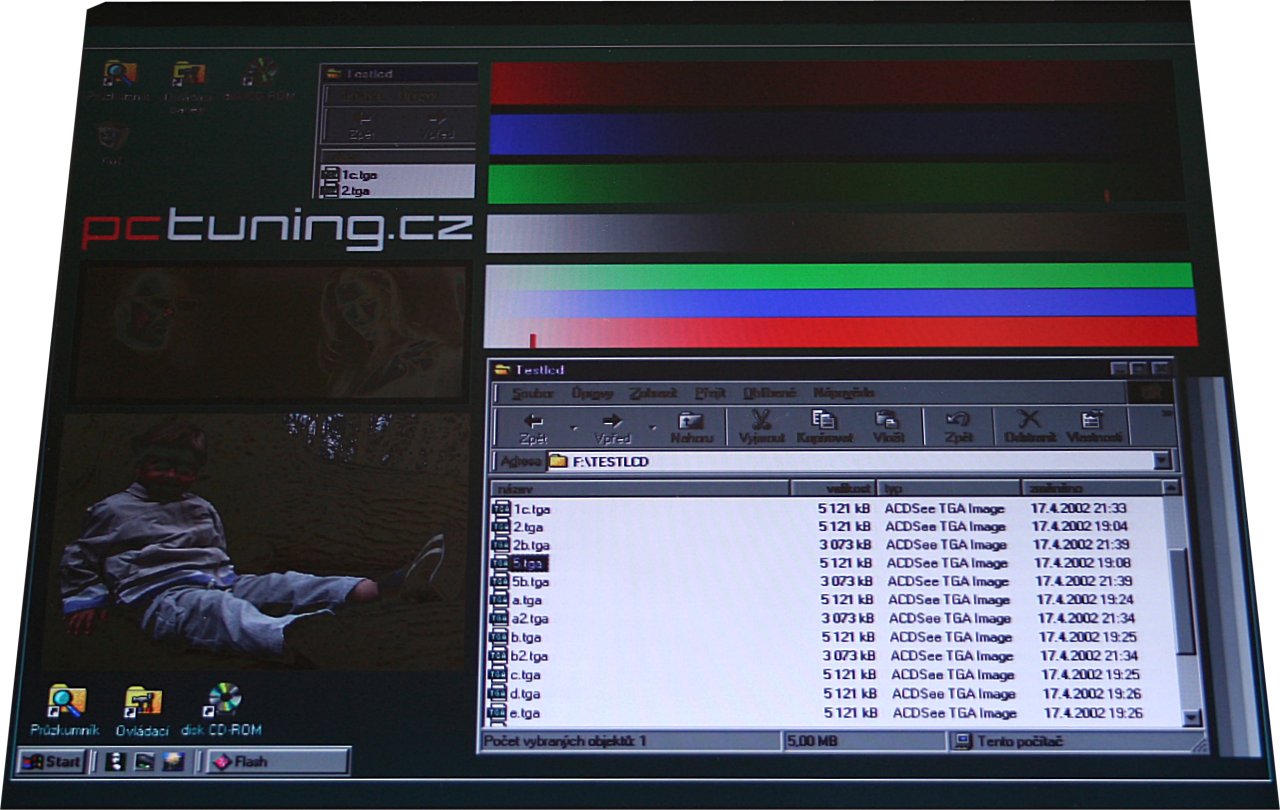Click the pctuning.cz logo

pos(276,230)
